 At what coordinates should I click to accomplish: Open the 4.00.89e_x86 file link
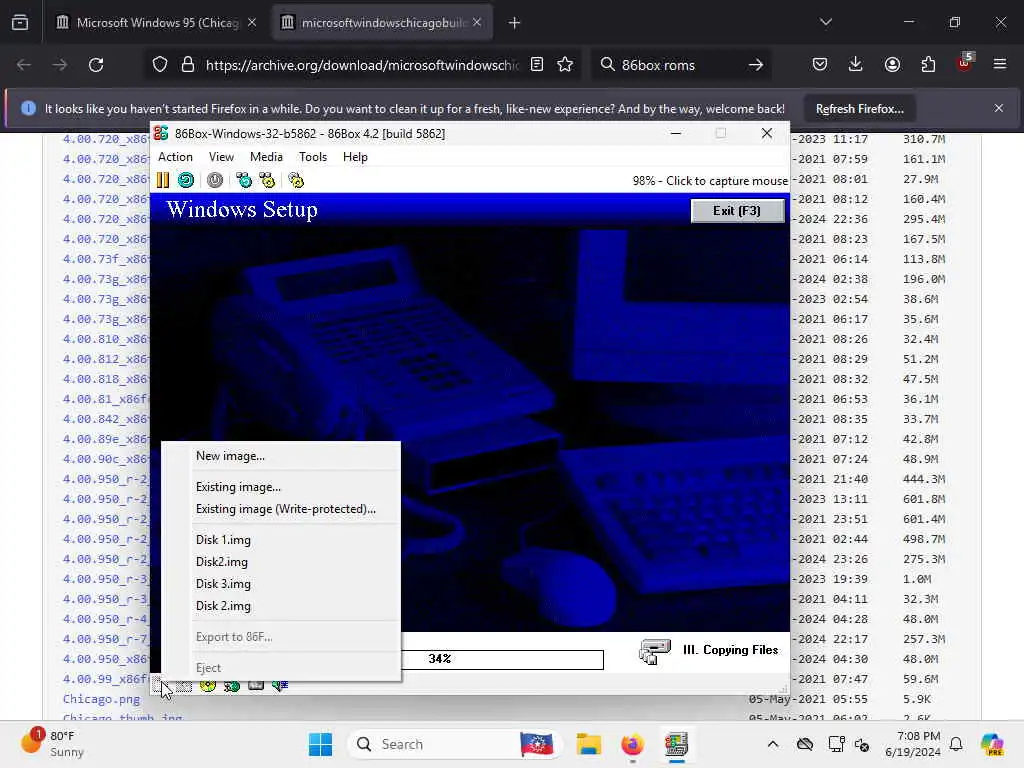coord(105,439)
